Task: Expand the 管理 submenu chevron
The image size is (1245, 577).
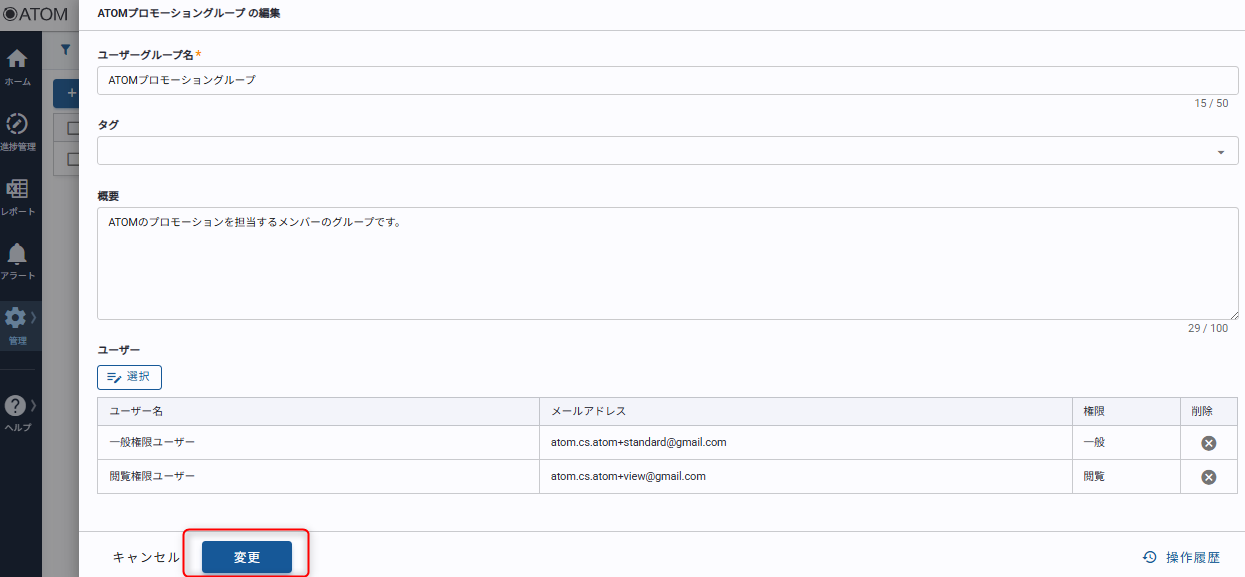Action: (x=34, y=317)
